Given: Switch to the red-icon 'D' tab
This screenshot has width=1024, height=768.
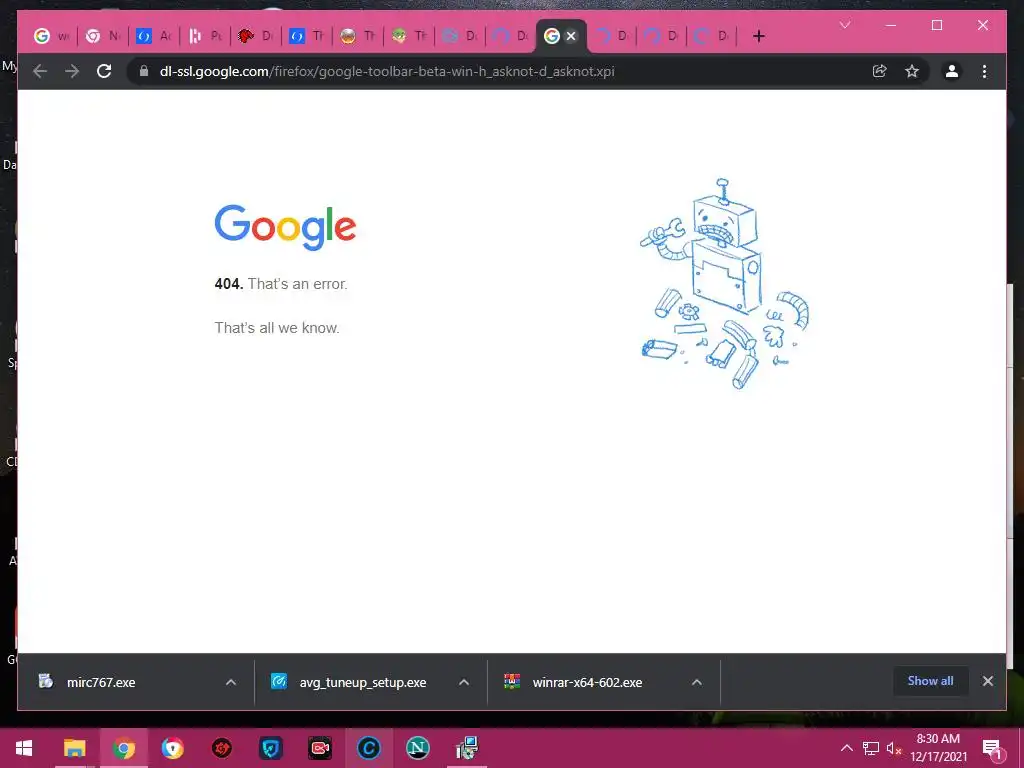Looking at the screenshot, I should (255, 36).
